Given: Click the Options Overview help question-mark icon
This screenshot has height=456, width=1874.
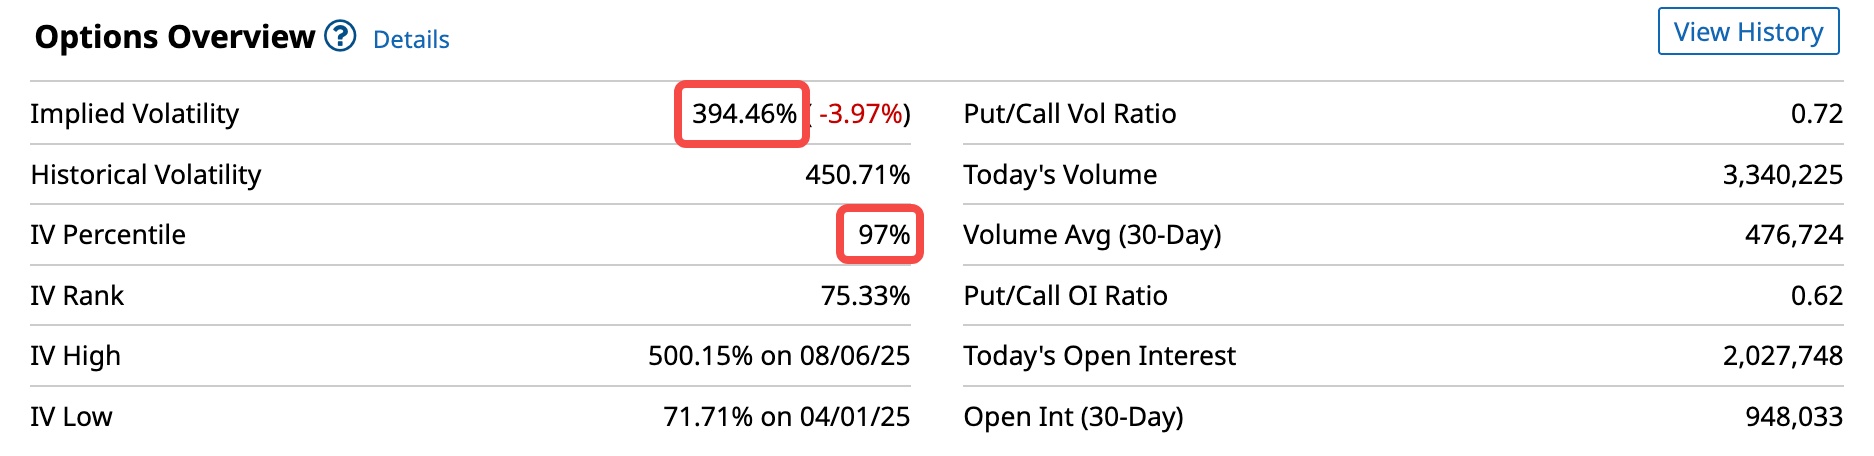Looking at the screenshot, I should [340, 36].
